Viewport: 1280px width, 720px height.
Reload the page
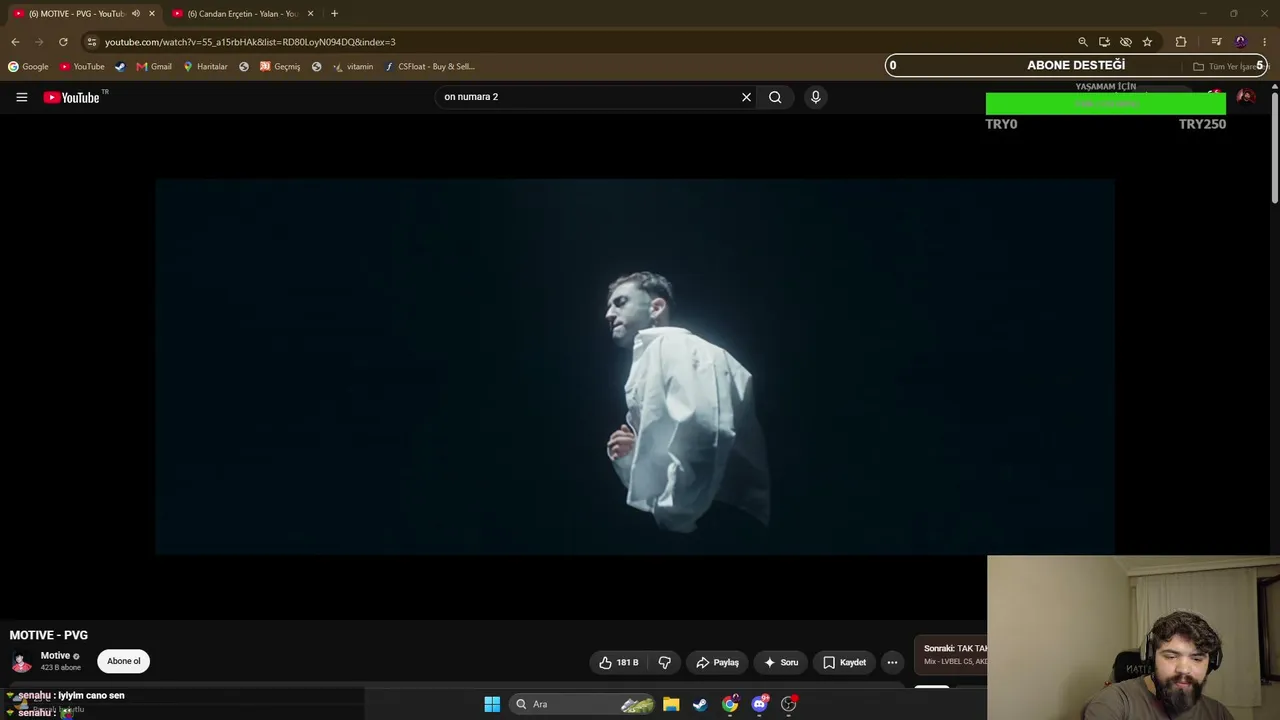point(63,42)
